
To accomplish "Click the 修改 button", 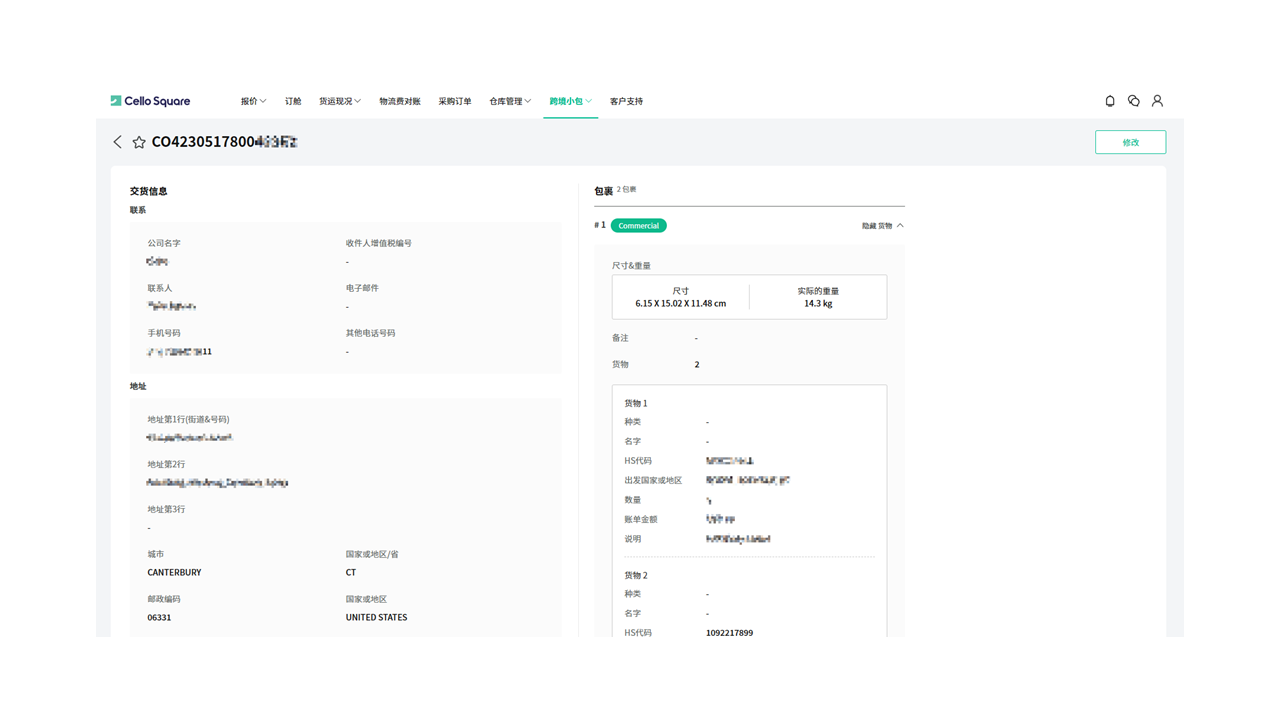I will [1130, 142].
